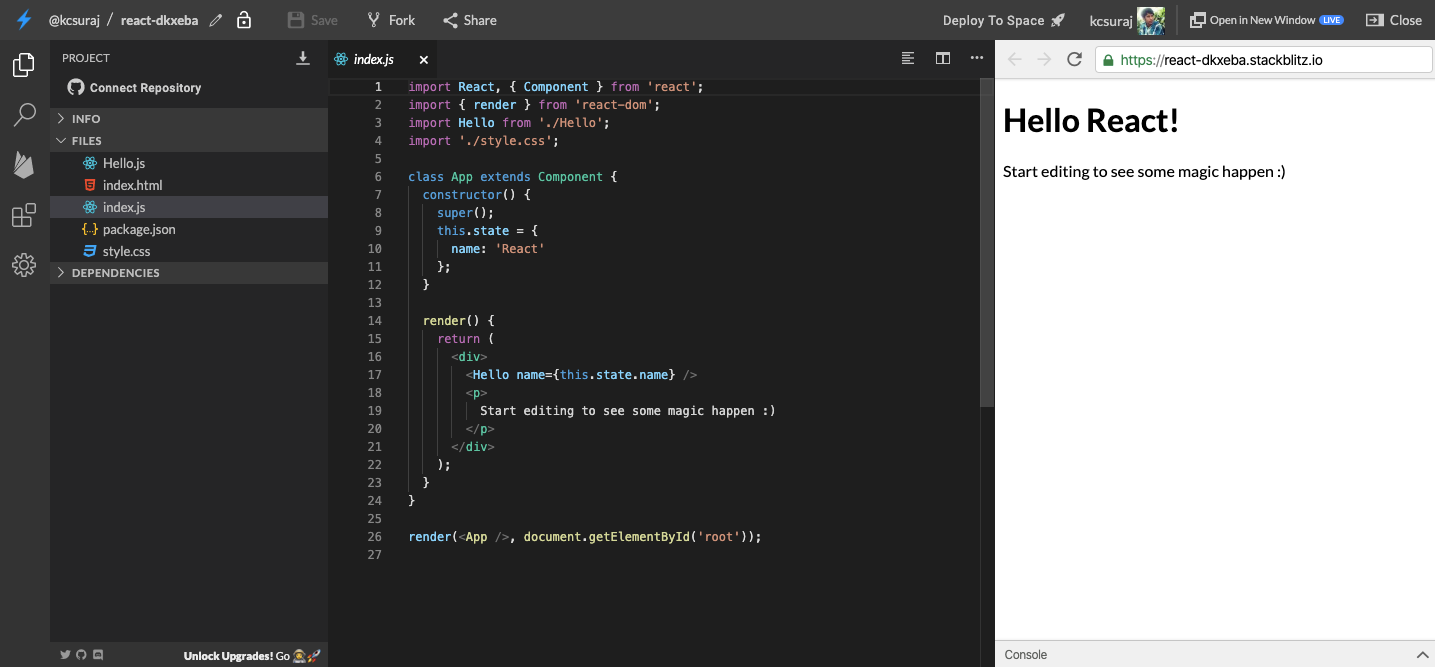Open the Files explorer in the sidebar

24,66
